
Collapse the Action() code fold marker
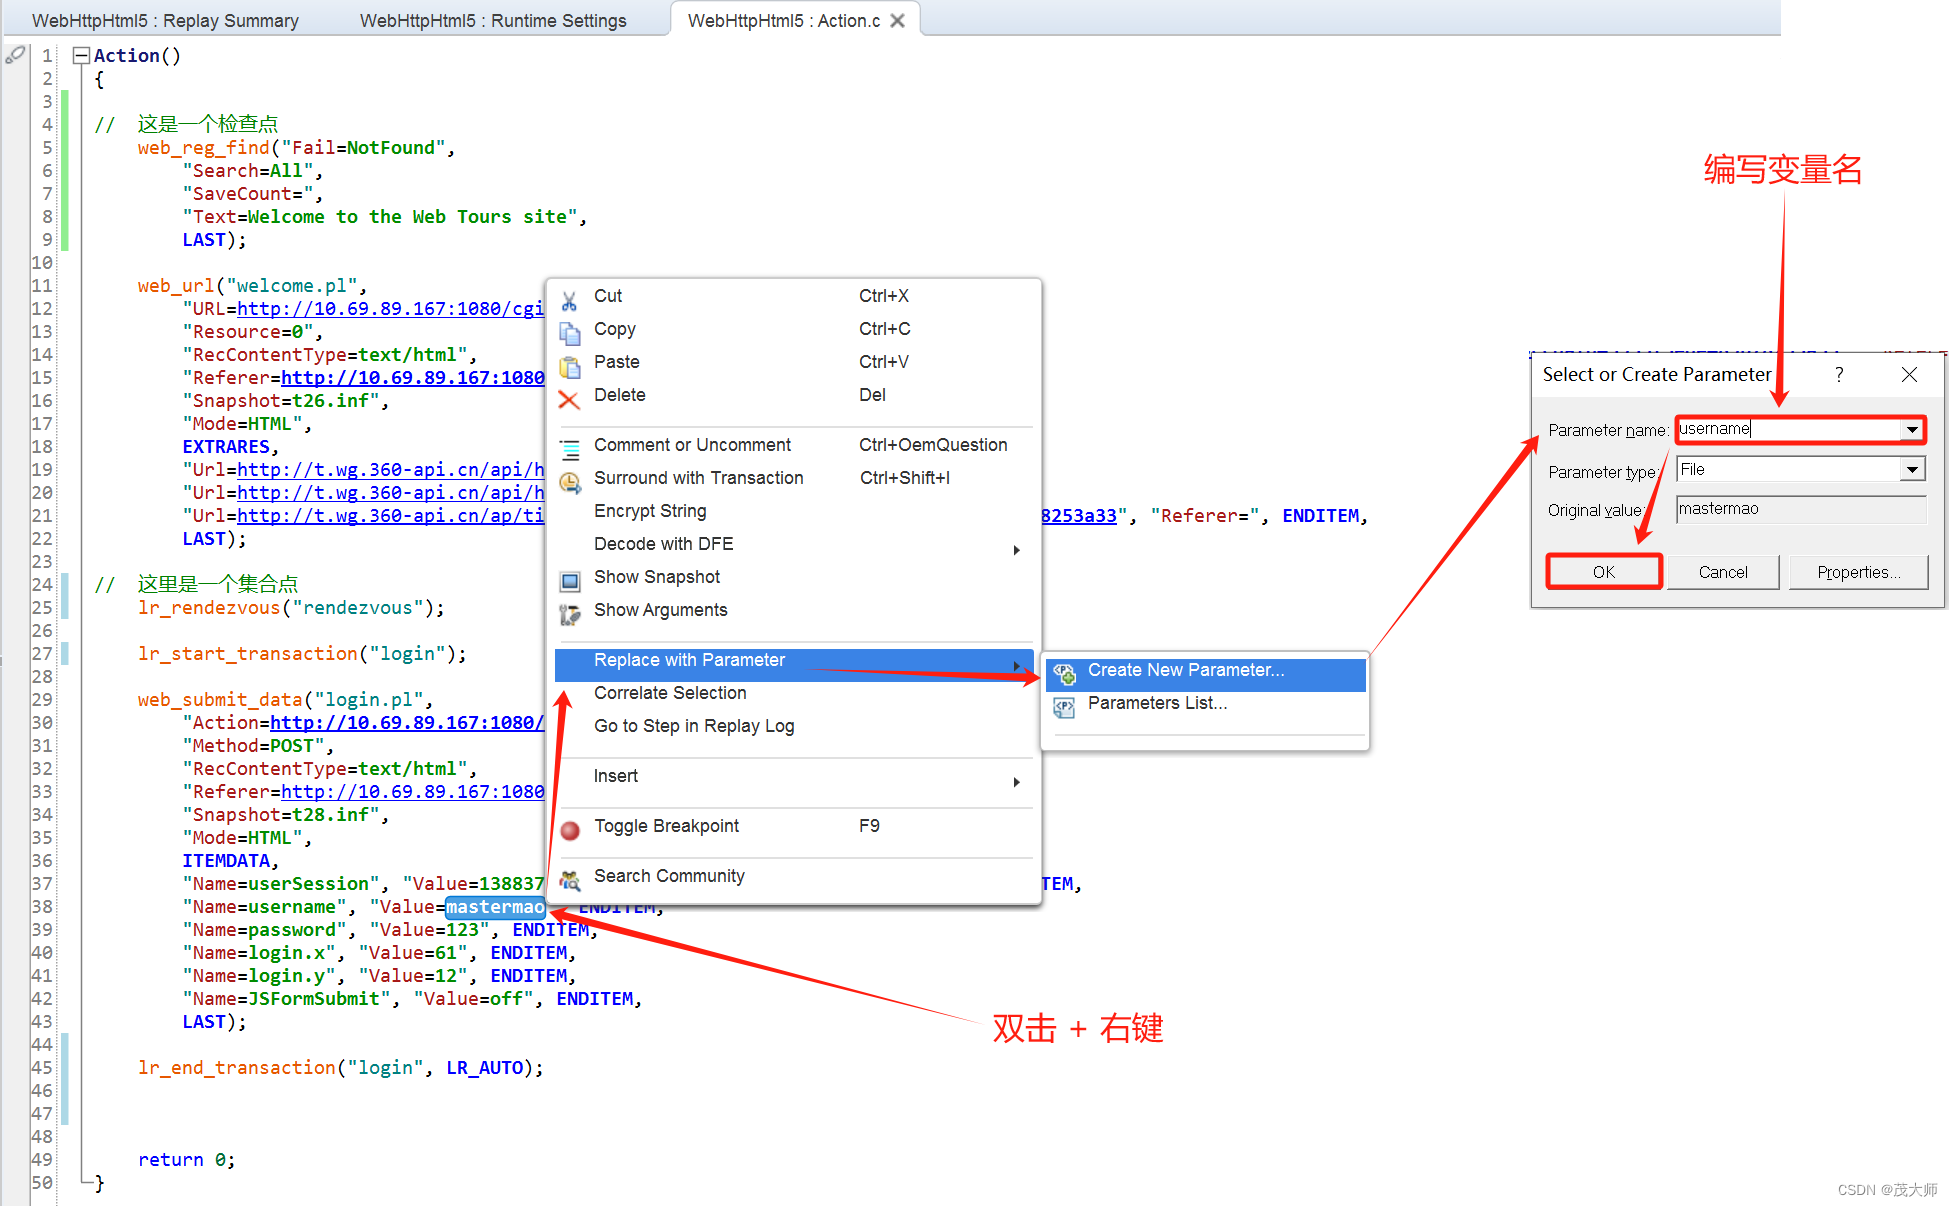81,55
